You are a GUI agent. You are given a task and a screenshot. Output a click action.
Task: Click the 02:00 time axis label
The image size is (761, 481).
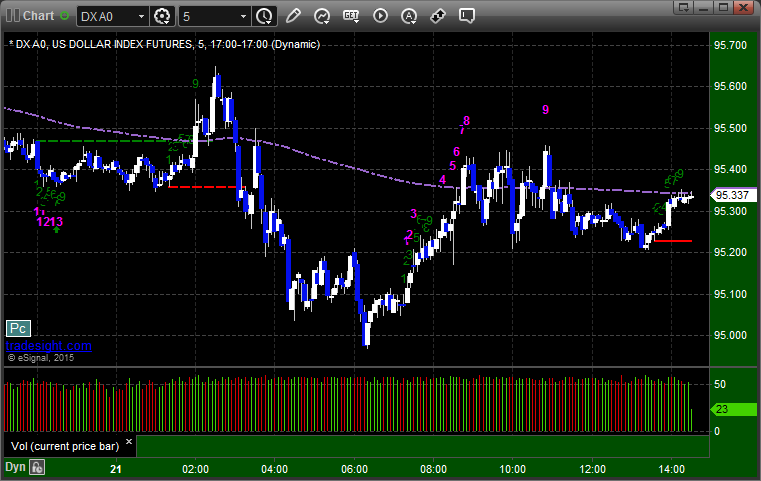pos(196,469)
